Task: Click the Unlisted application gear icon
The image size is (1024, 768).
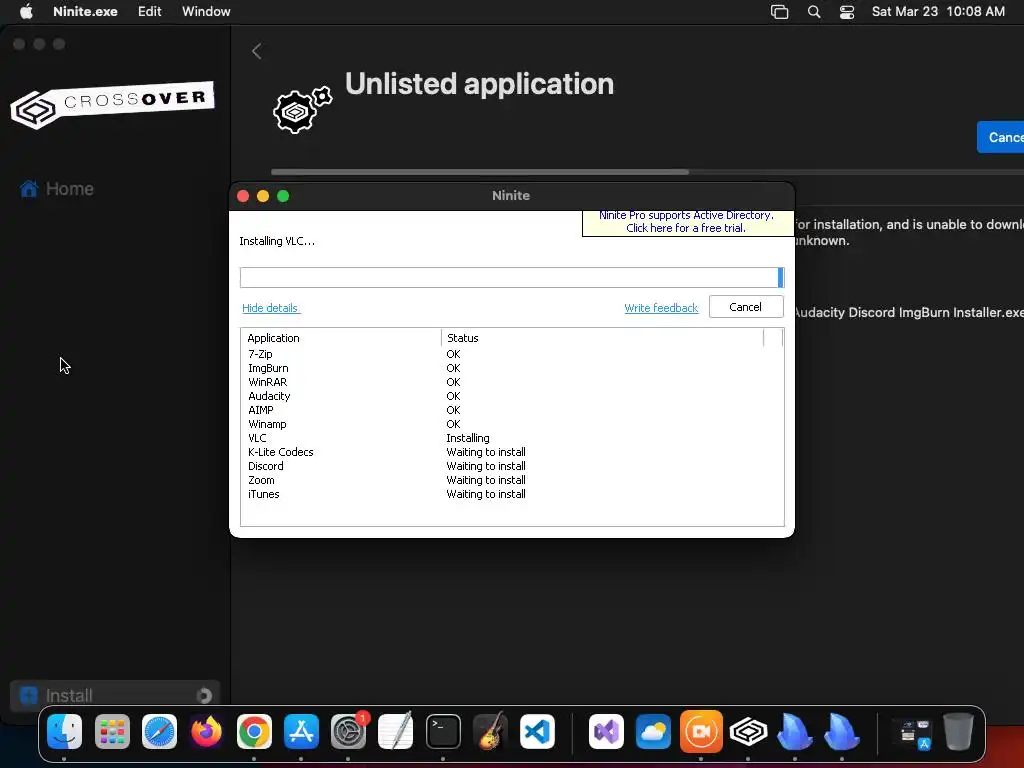Action: (302, 110)
